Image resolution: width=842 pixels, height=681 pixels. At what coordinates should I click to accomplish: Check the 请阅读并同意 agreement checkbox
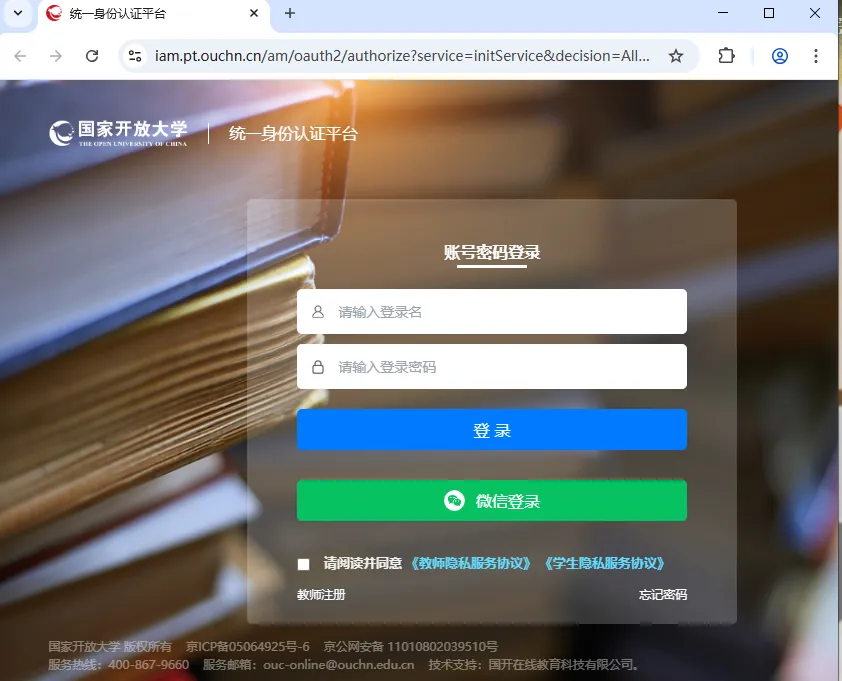tap(303, 564)
